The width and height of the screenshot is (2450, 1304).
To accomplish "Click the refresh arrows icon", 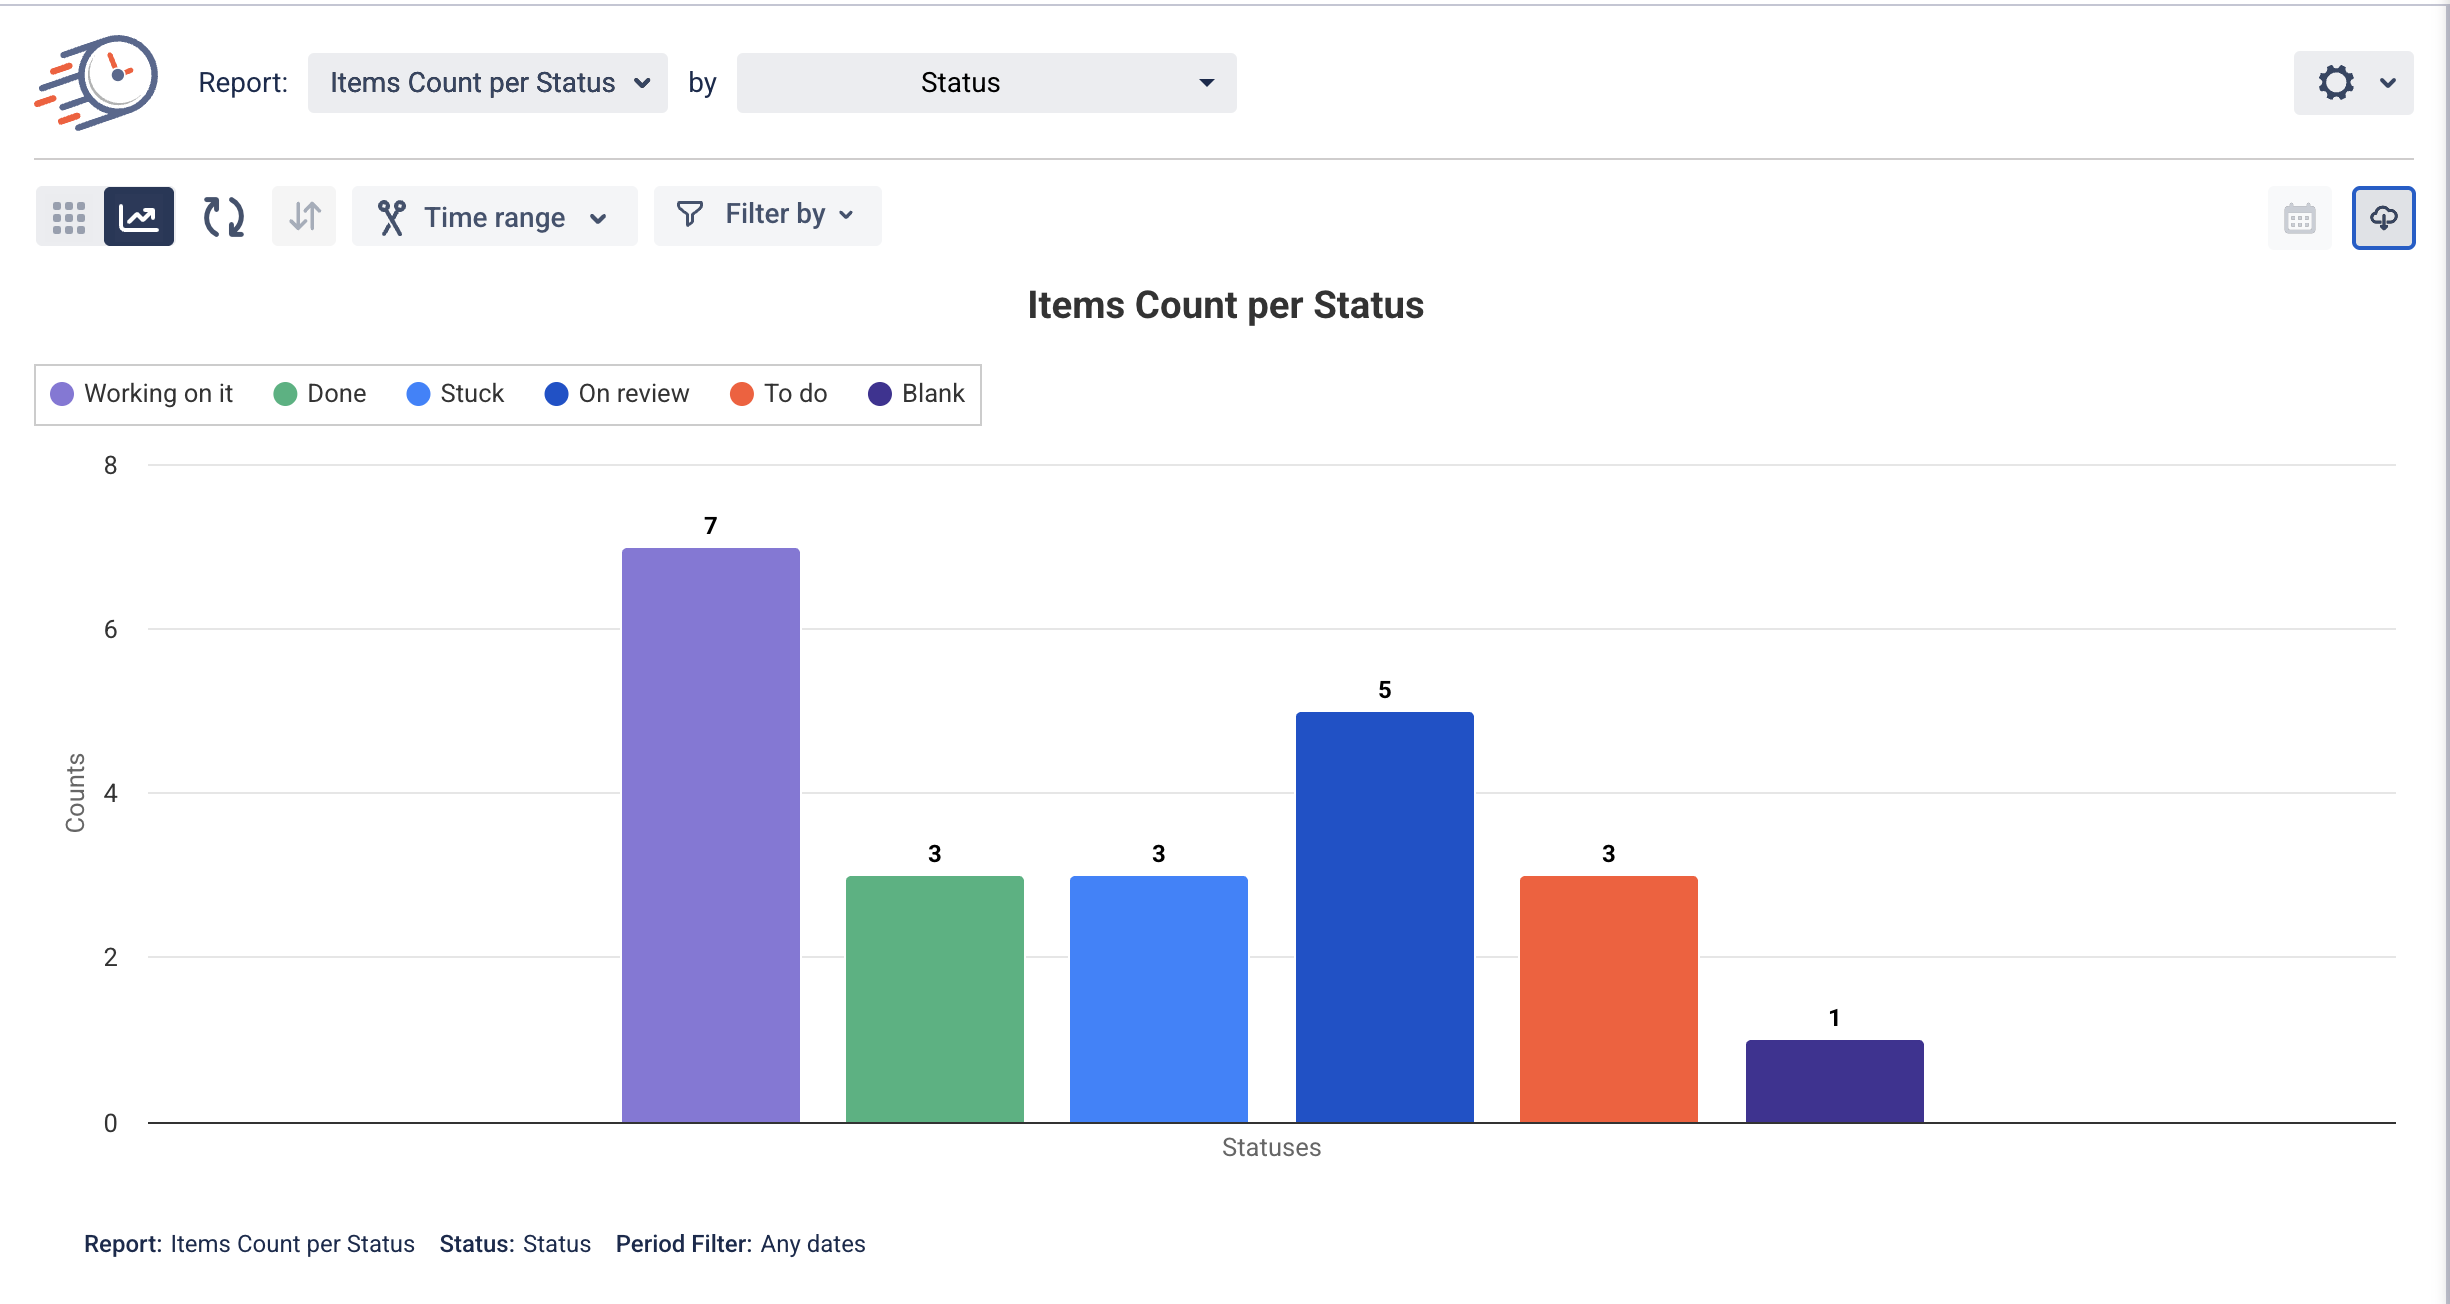I will [223, 217].
